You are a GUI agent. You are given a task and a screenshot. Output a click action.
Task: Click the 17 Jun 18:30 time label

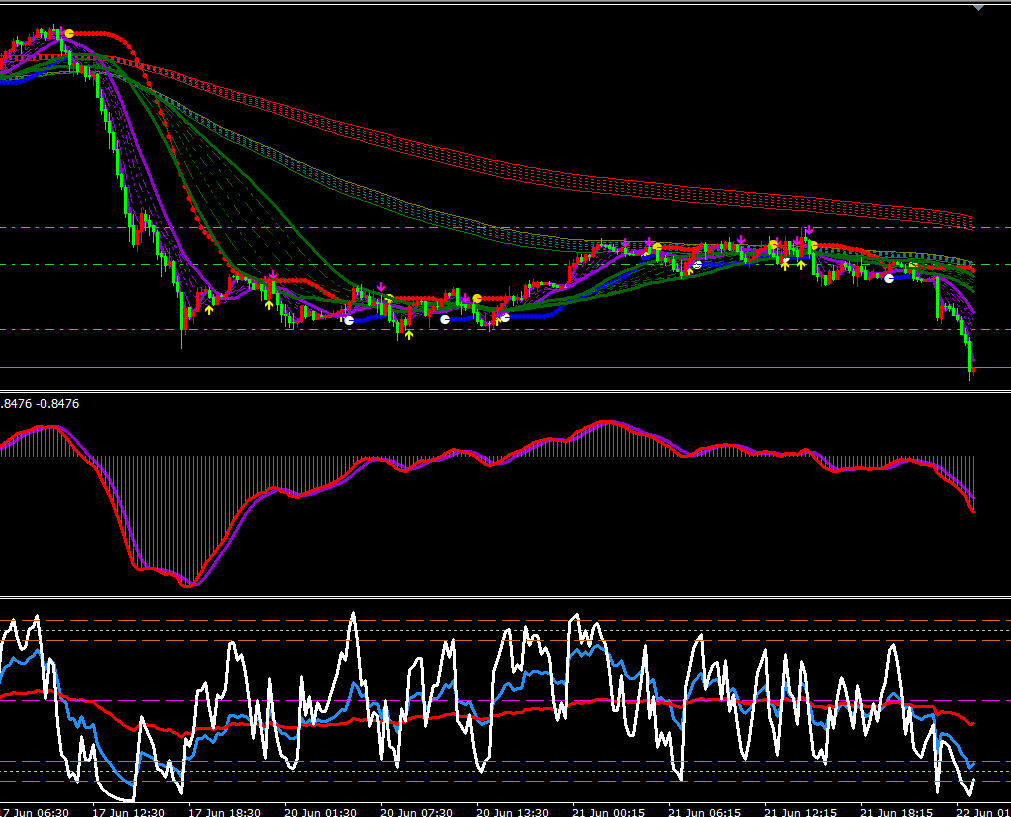(224, 812)
